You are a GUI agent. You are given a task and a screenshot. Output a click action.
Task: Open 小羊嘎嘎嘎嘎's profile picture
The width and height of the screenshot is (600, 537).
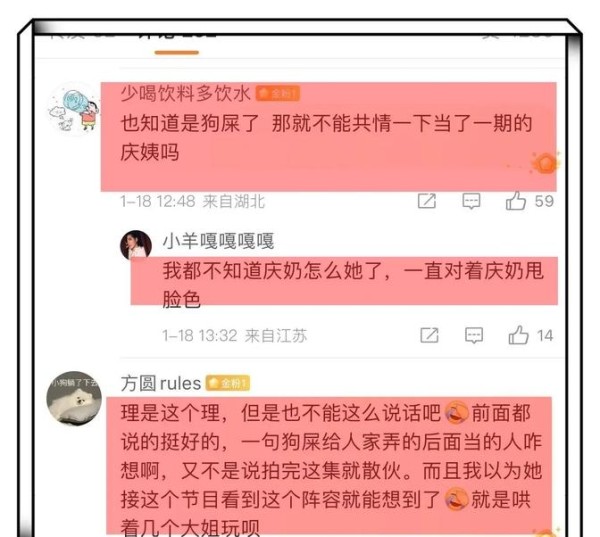pyautogui.click(x=135, y=245)
